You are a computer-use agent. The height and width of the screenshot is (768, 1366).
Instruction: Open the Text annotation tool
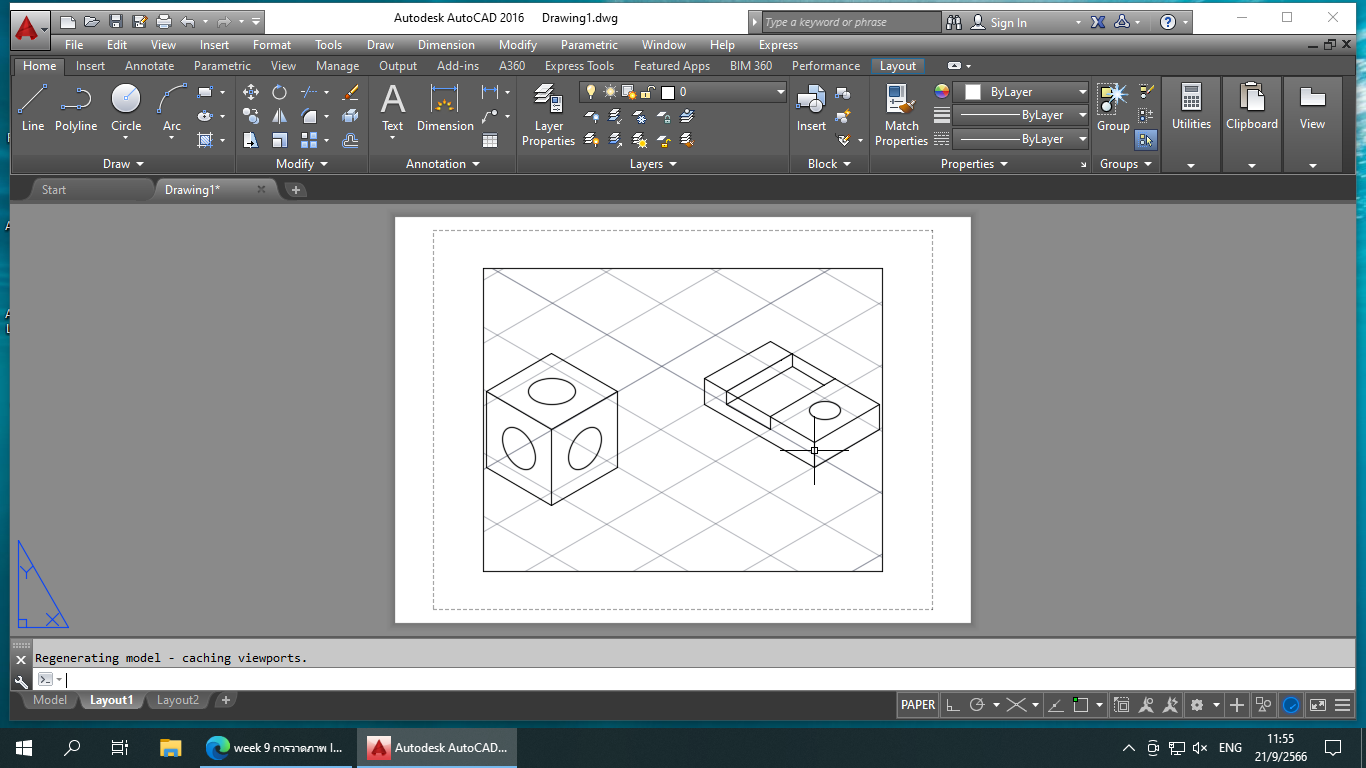coord(393,108)
